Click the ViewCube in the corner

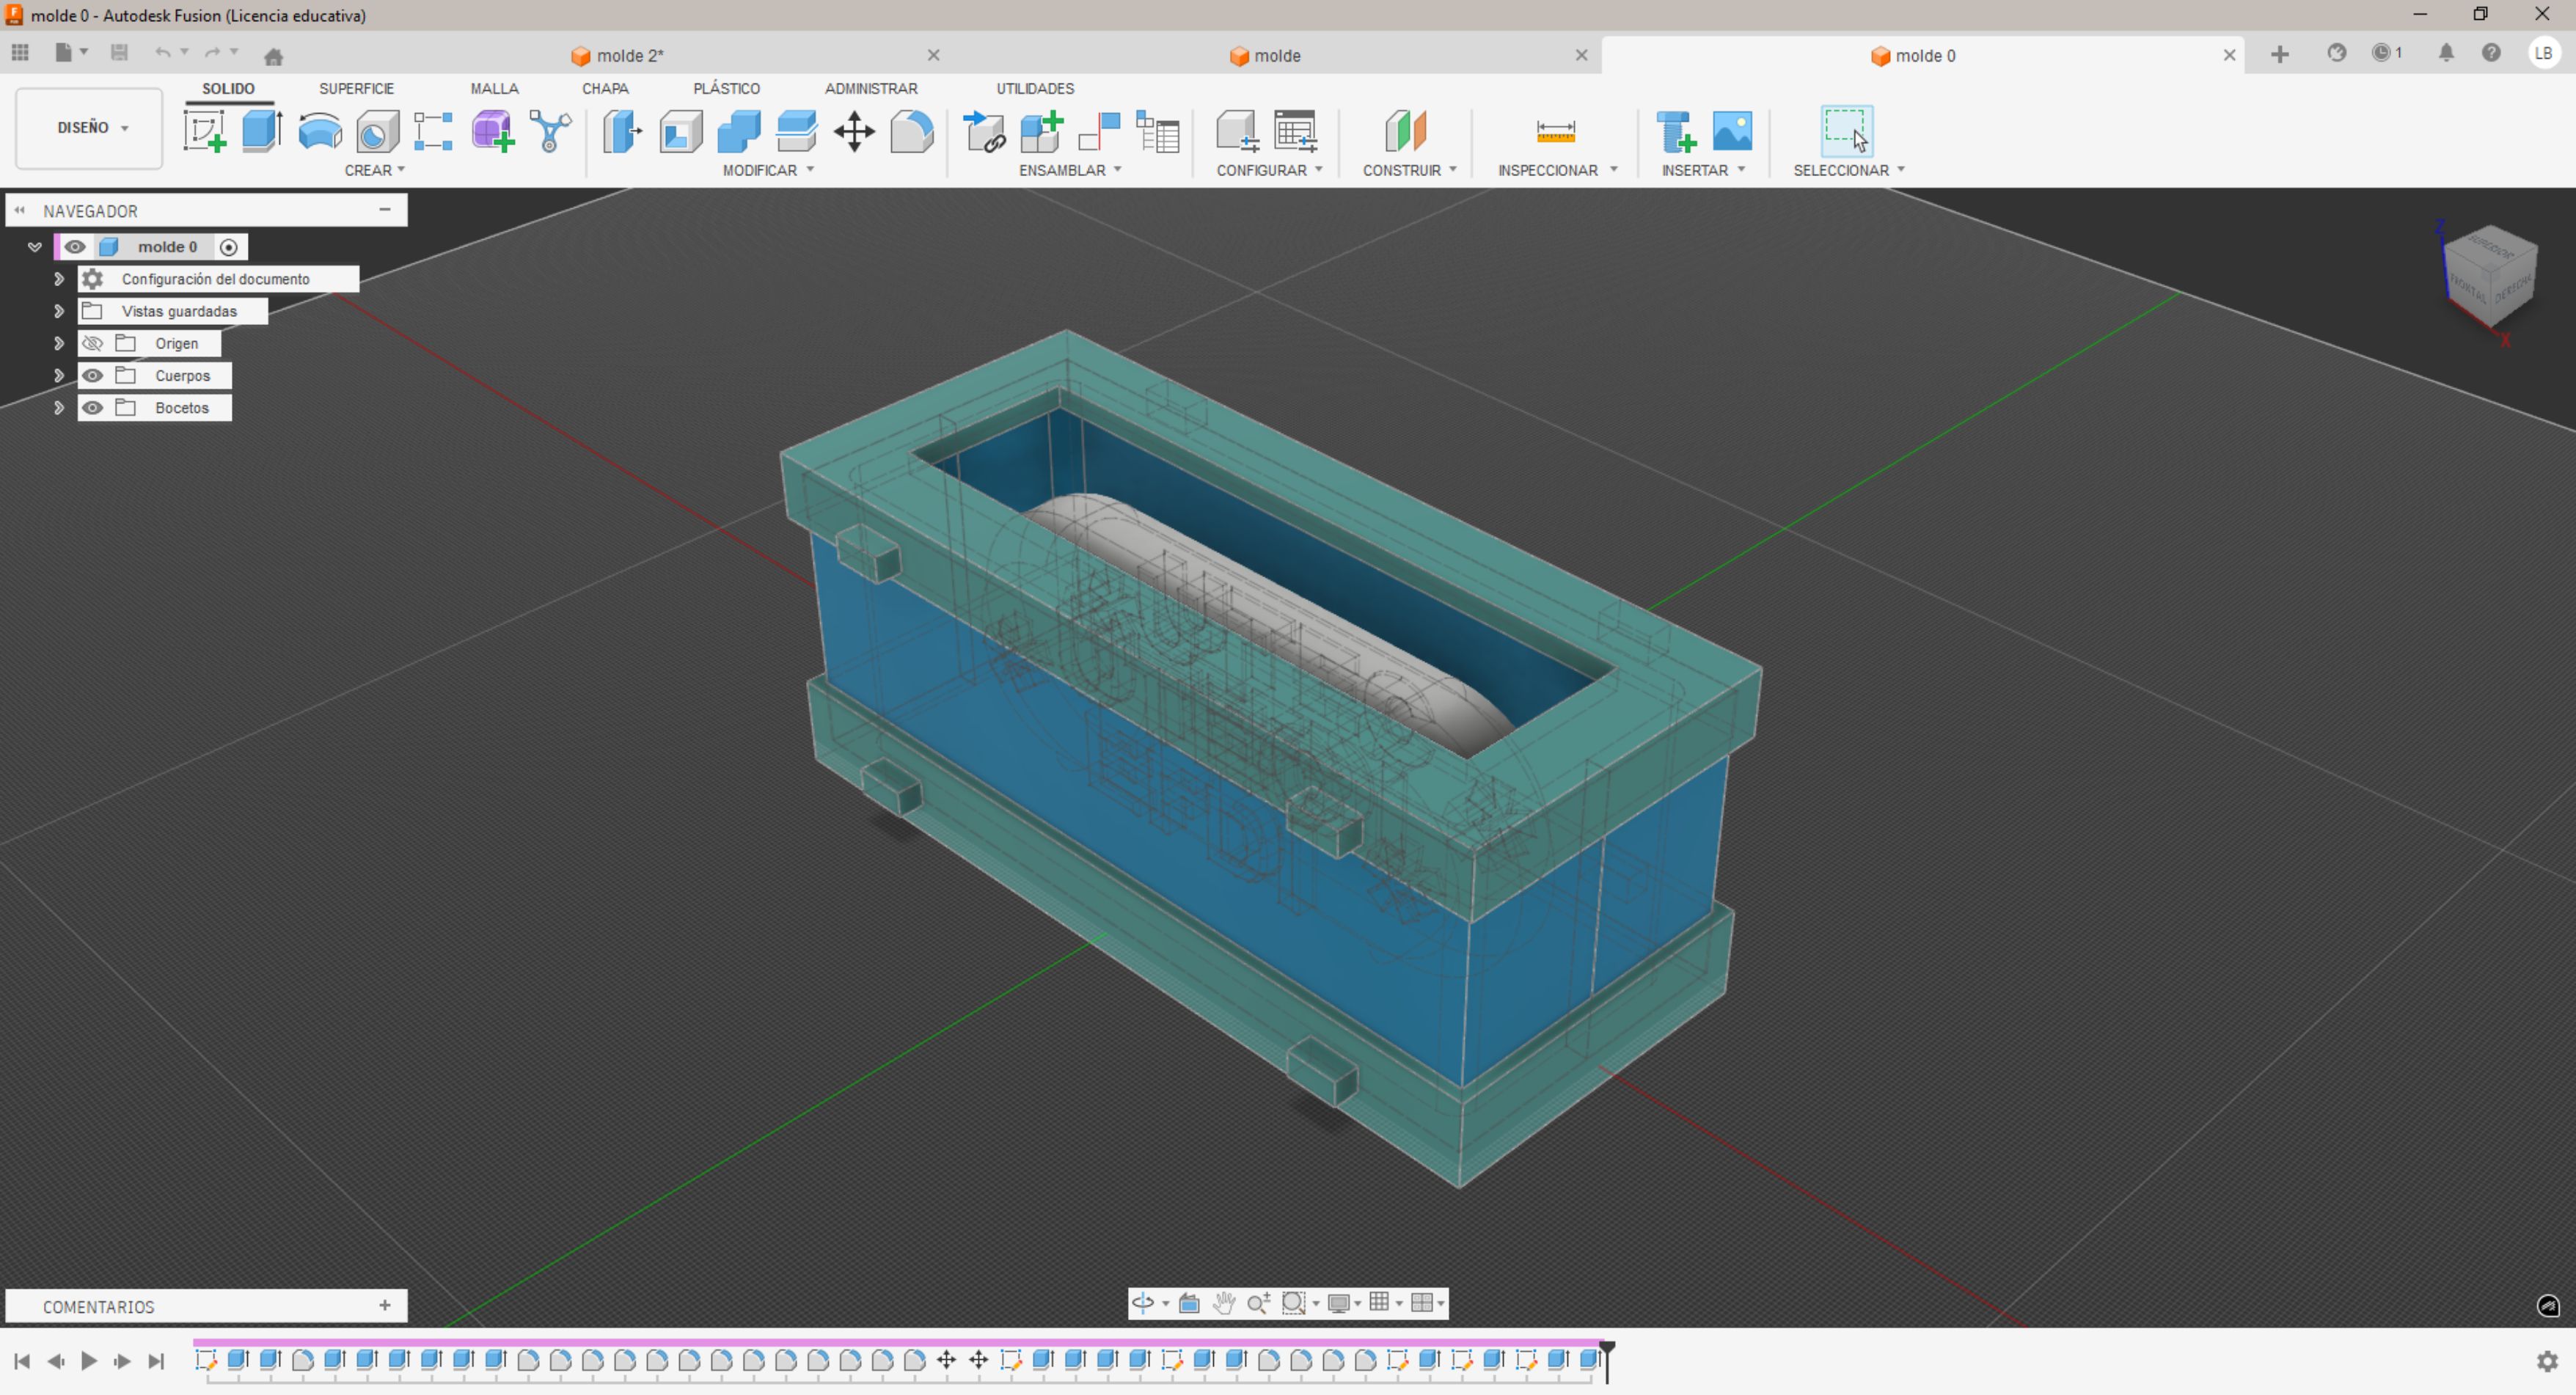2490,274
